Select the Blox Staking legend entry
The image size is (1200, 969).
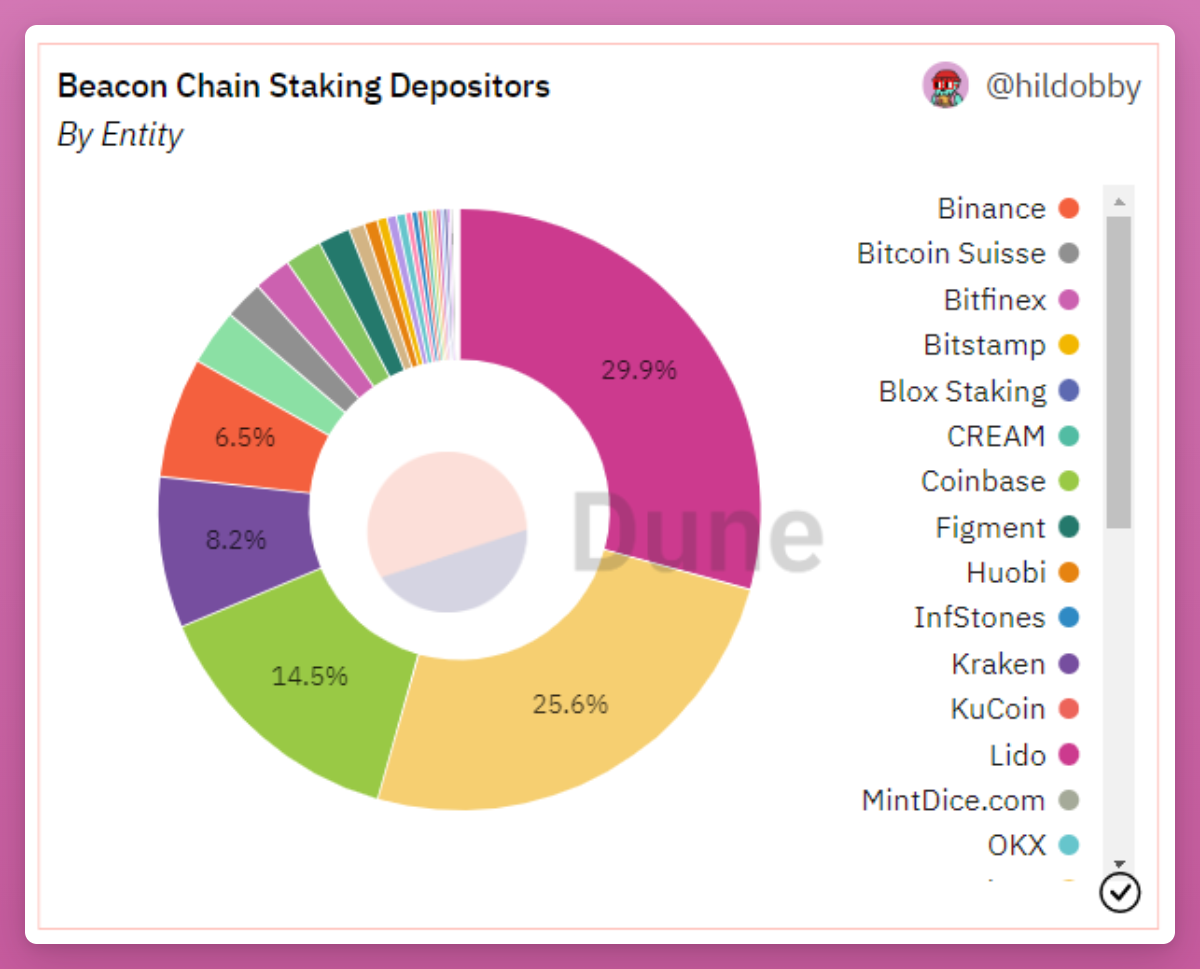979,390
